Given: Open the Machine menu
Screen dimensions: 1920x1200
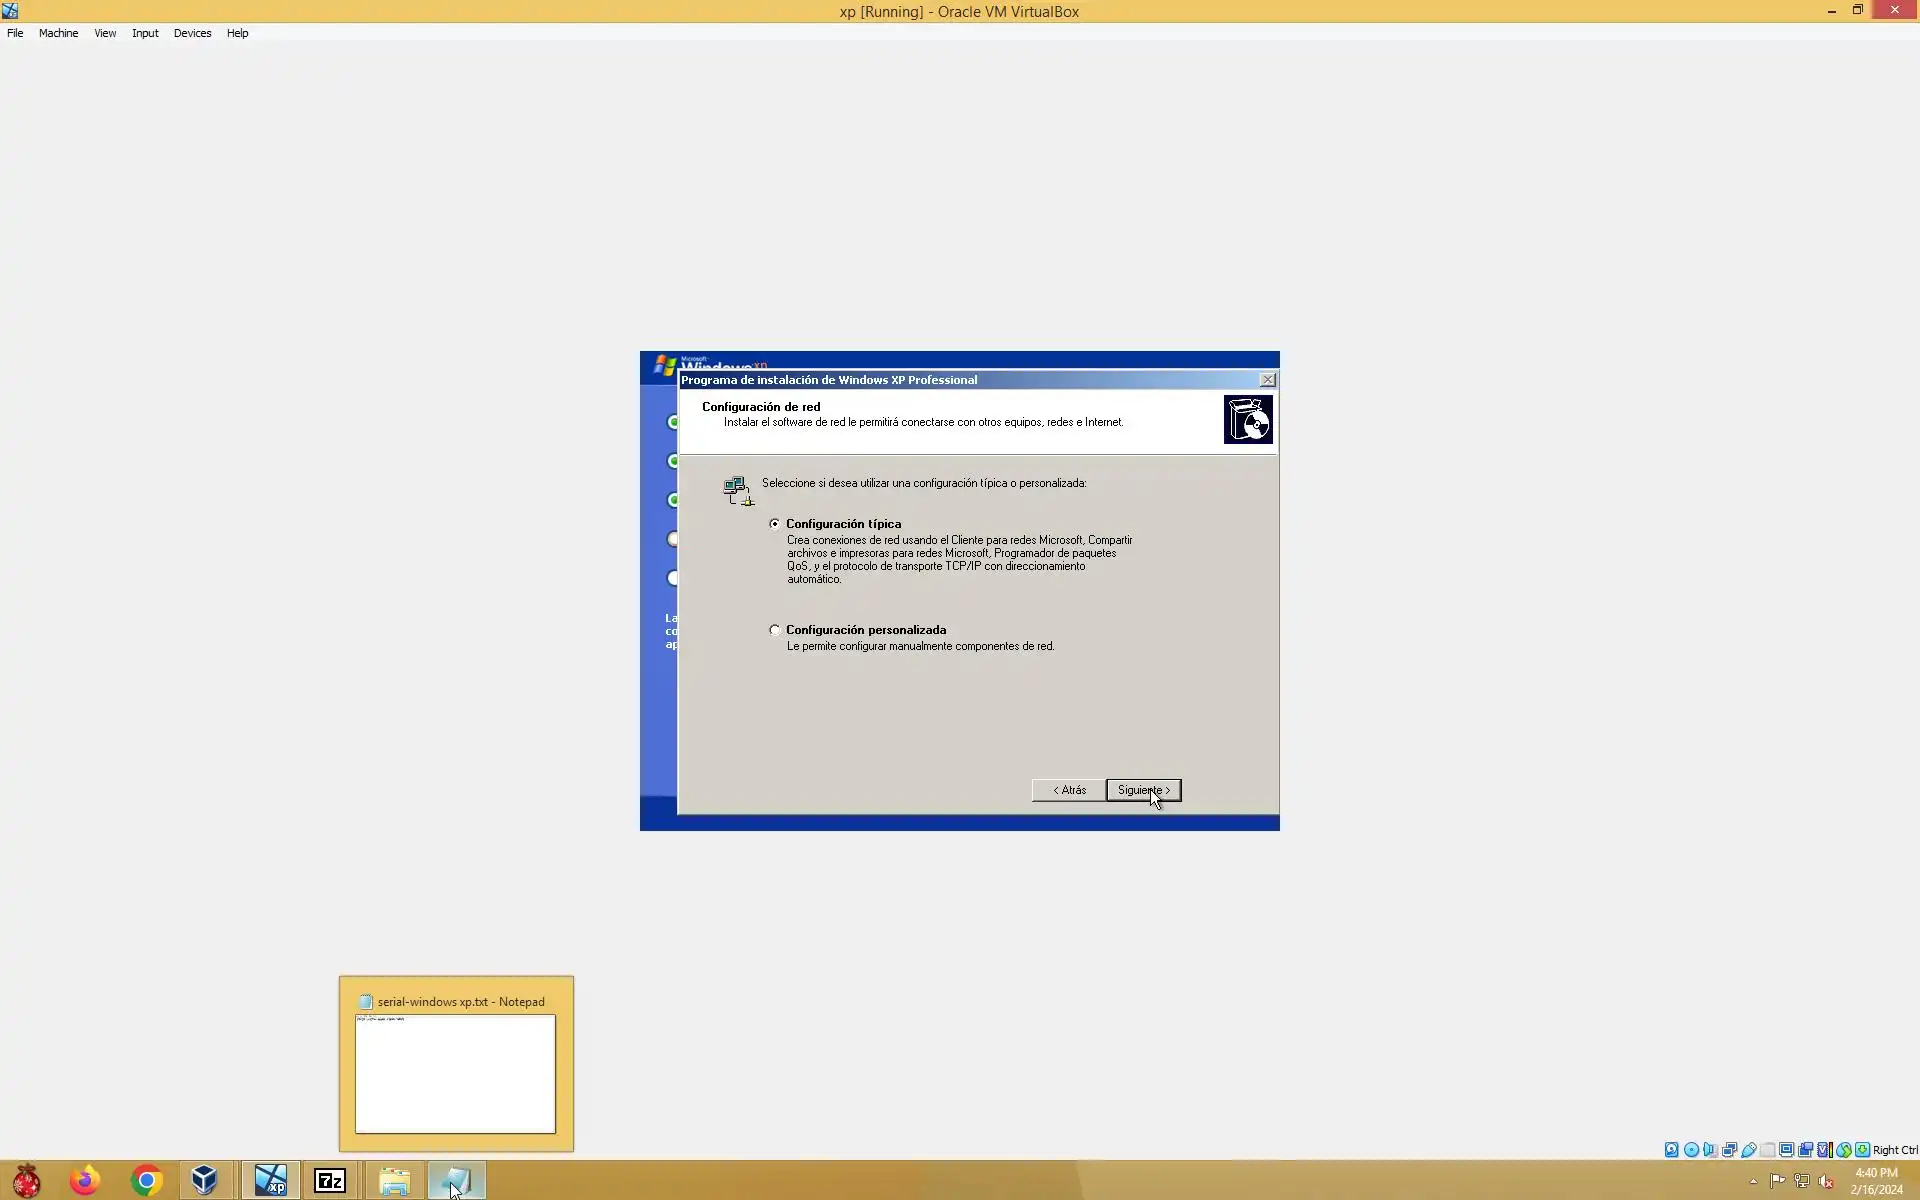Looking at the screenshot, I should click(58, 33).
